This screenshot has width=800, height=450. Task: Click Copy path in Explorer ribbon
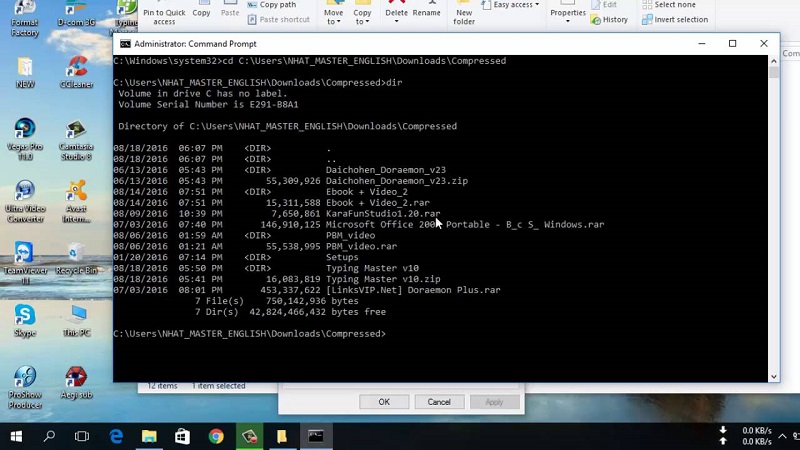tap(272, 5)
